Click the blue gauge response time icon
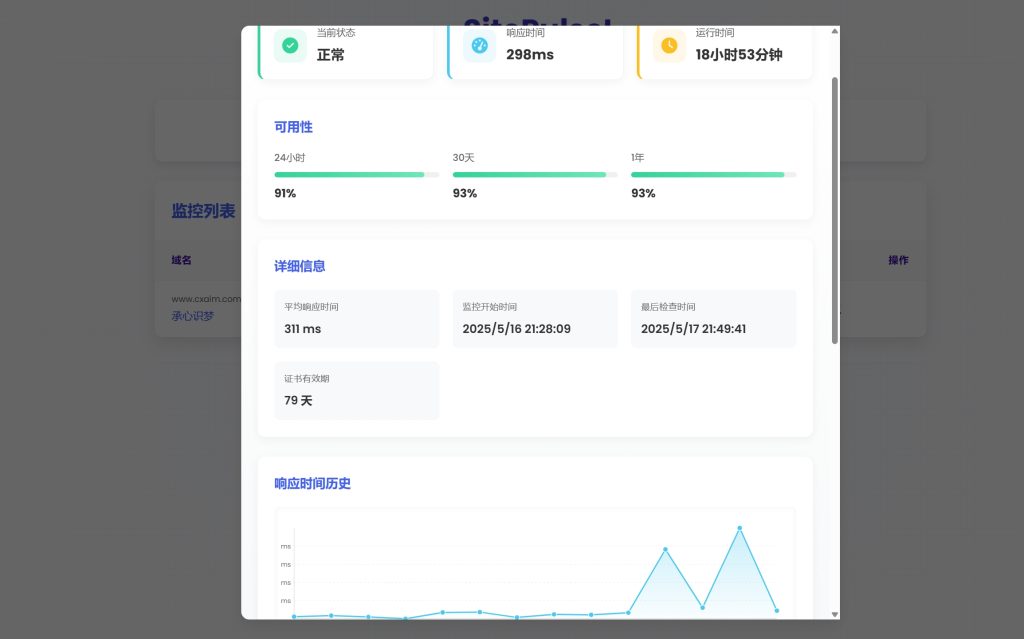Viewport: 1024px width, 639px height. (479, 45)
